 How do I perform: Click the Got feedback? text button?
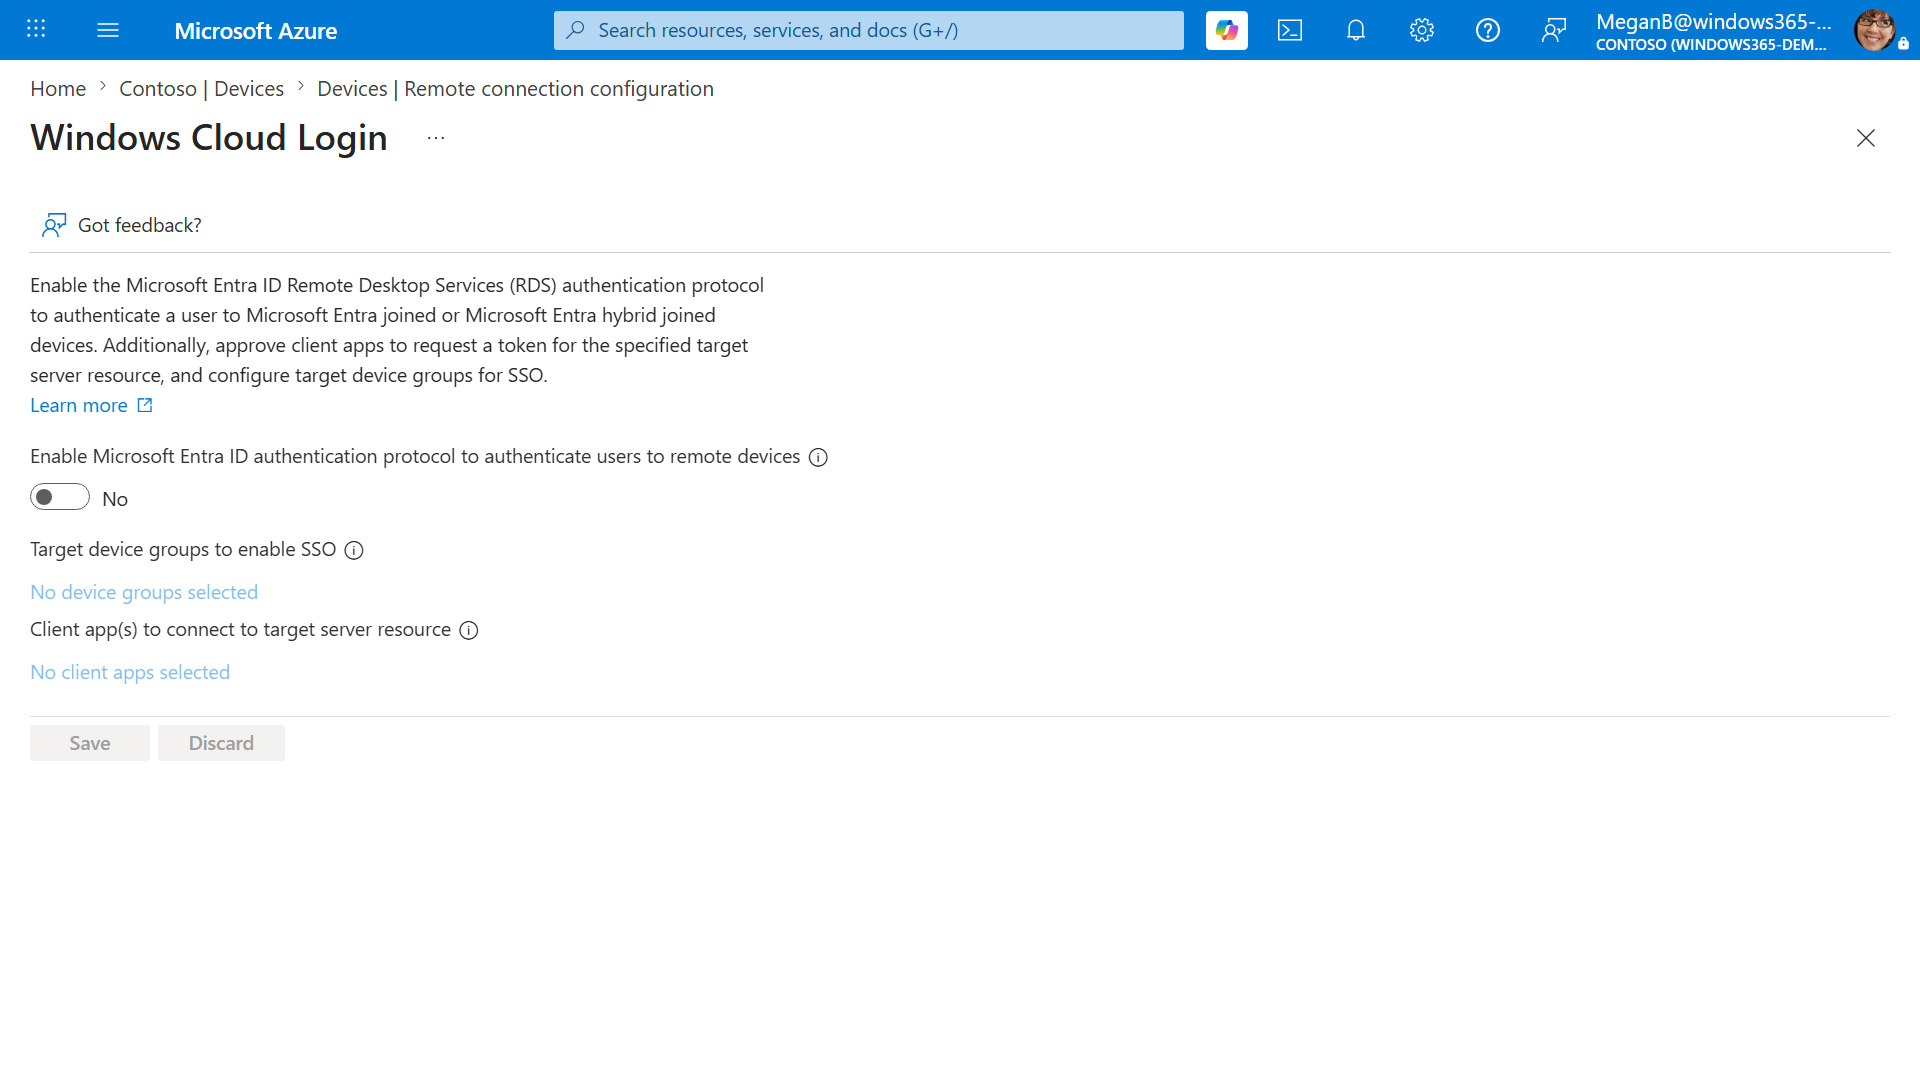point(140,225)
